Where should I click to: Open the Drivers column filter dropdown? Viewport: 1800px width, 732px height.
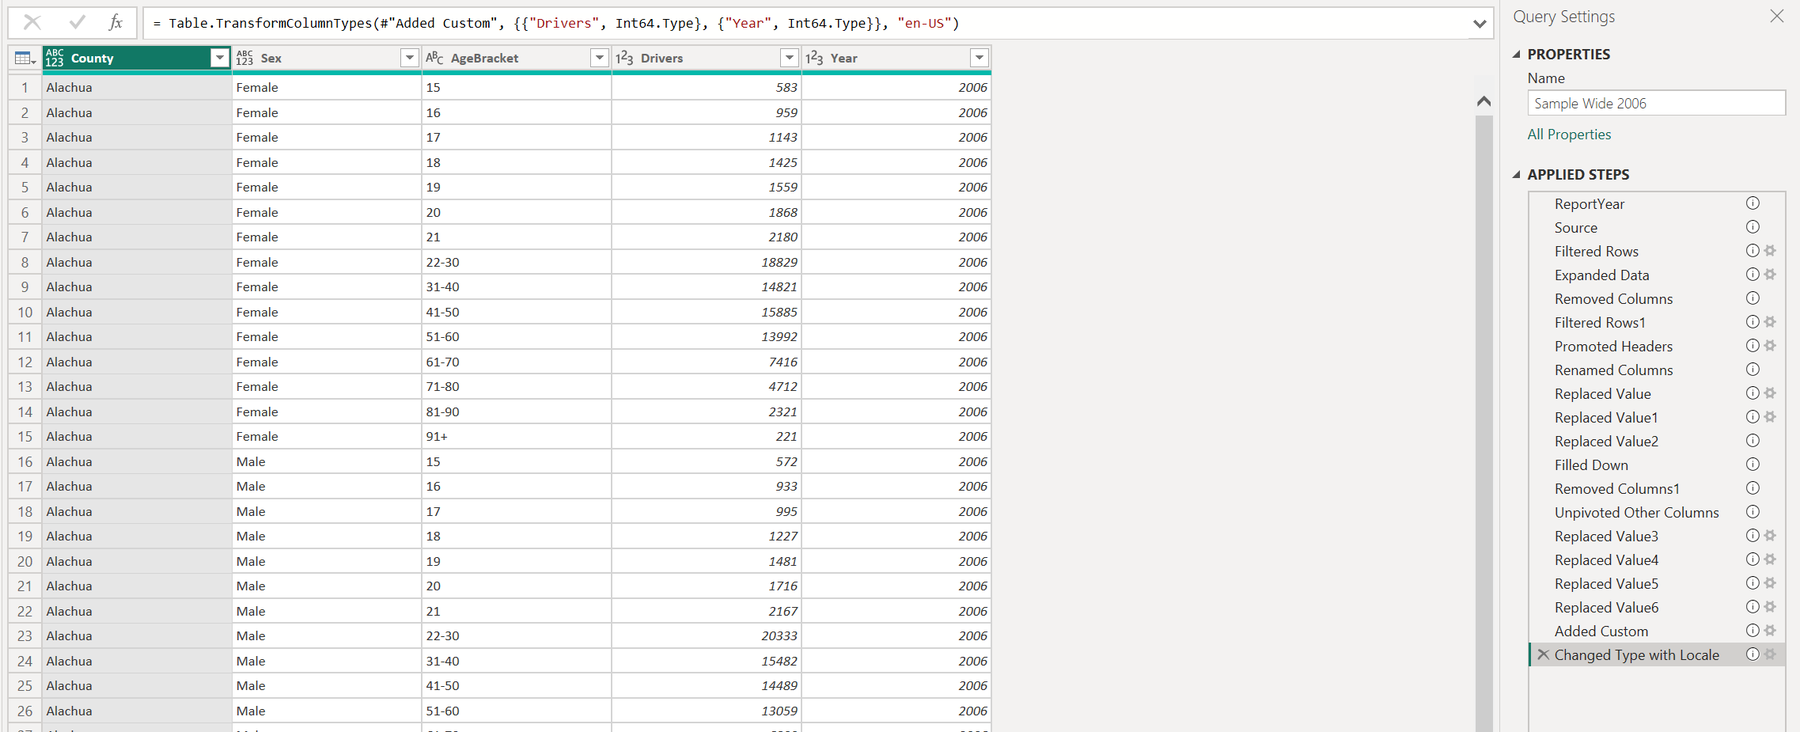point(789,58)
